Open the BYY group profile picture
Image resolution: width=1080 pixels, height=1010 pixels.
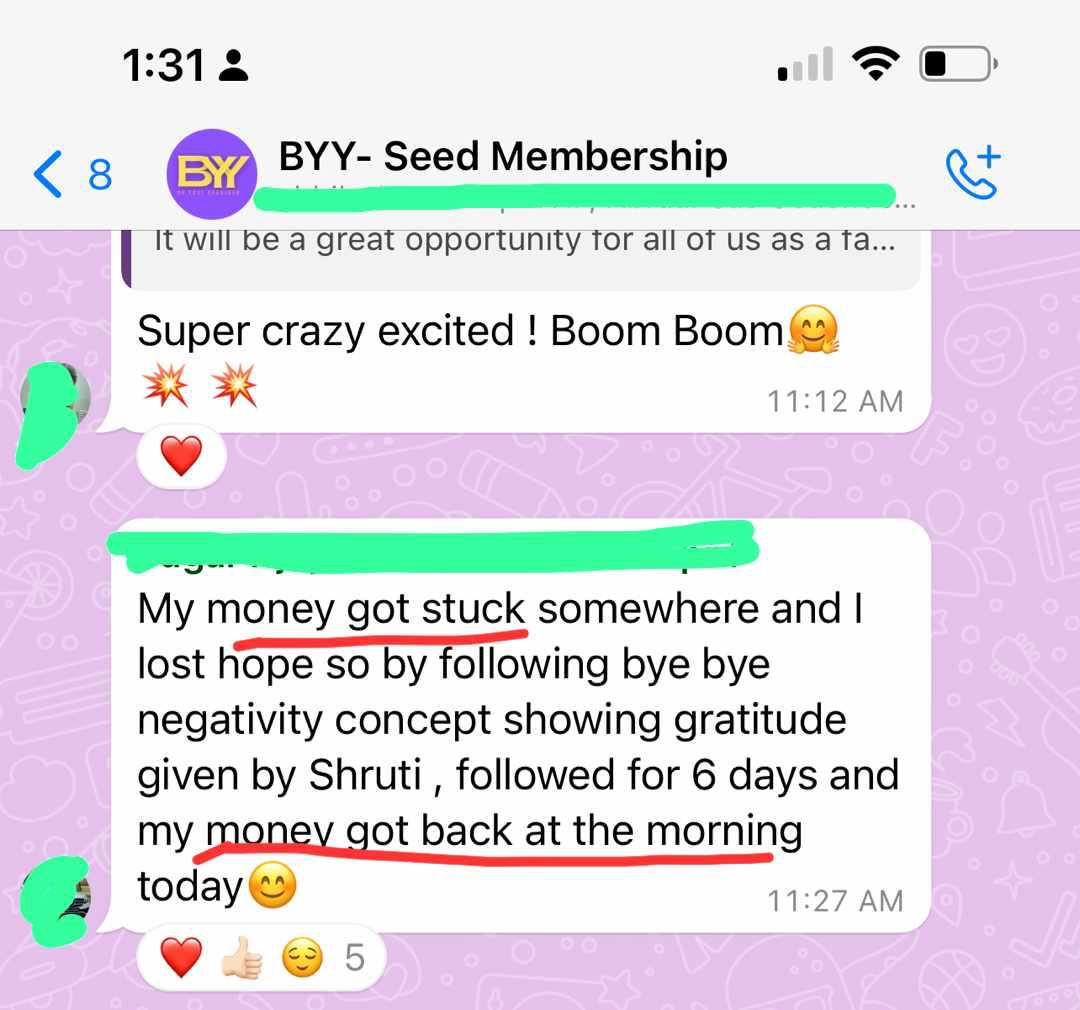[x=211, y=174]
